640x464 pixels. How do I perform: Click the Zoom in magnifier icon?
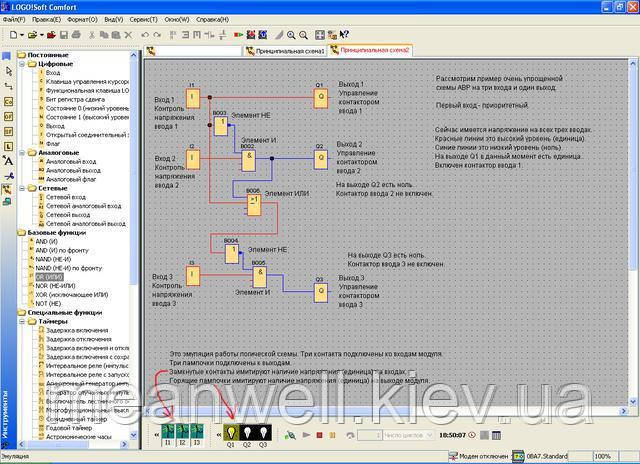coord(291,34)
